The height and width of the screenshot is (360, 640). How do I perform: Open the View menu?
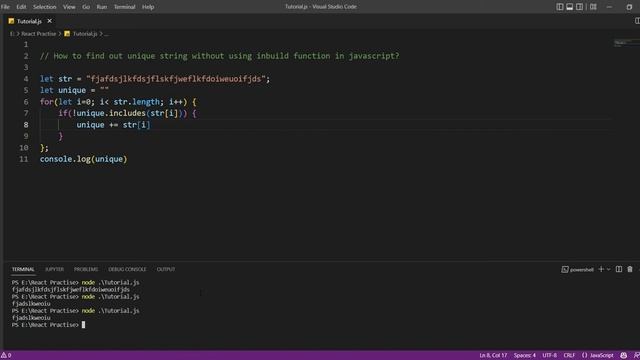(69, 7)
